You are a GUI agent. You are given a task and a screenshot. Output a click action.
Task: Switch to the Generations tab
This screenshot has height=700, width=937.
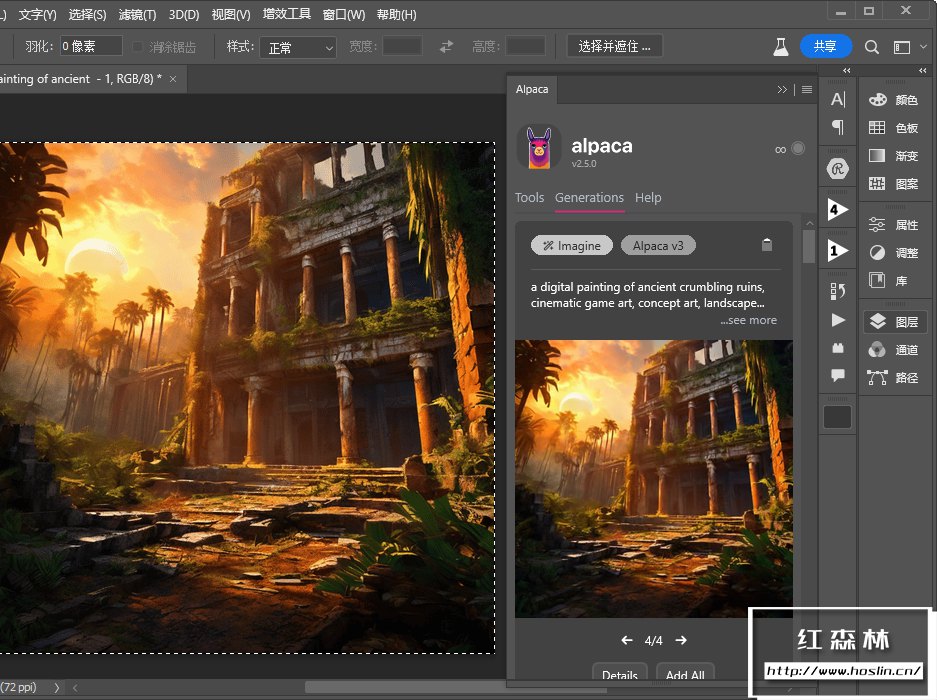tap(589, 198)
